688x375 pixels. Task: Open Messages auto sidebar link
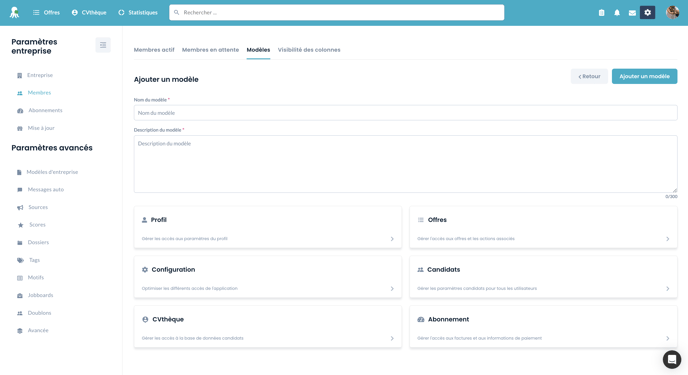click(x=46, y=190)
